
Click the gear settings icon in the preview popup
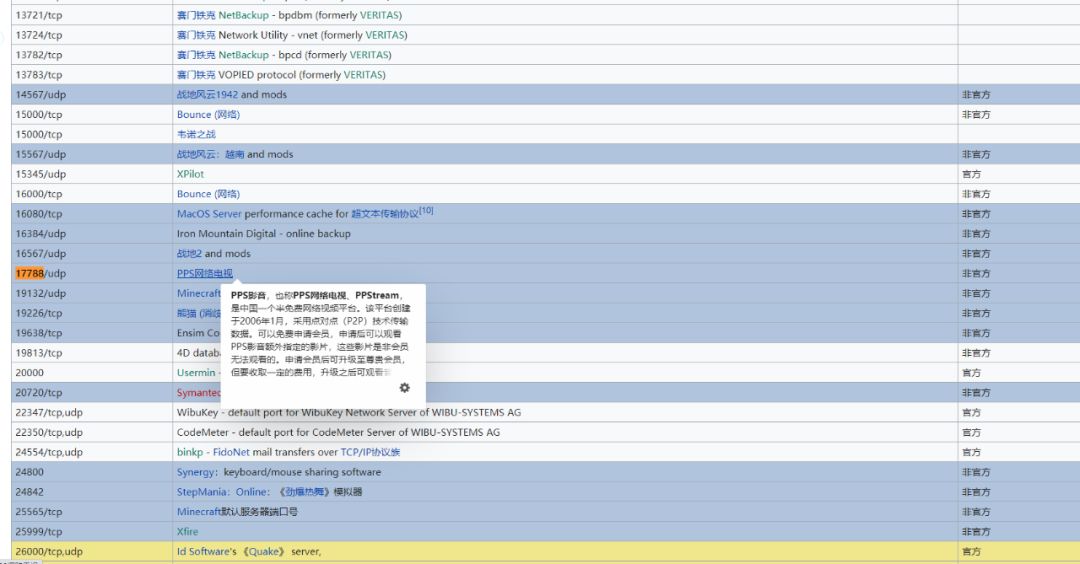[x=404, y=388]
